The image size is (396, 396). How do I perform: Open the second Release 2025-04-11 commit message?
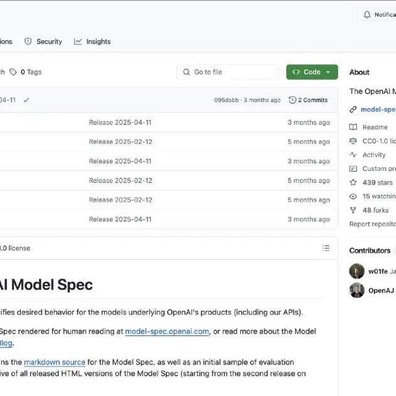coord(120,161)
